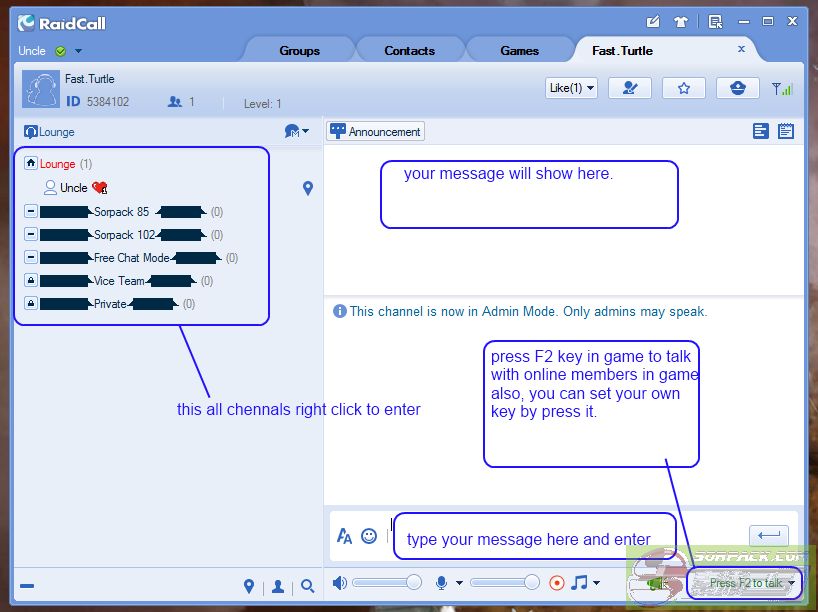Click the heart badge next to Uncle
Screen dimensions: 818x612
[x=100, y=187]
